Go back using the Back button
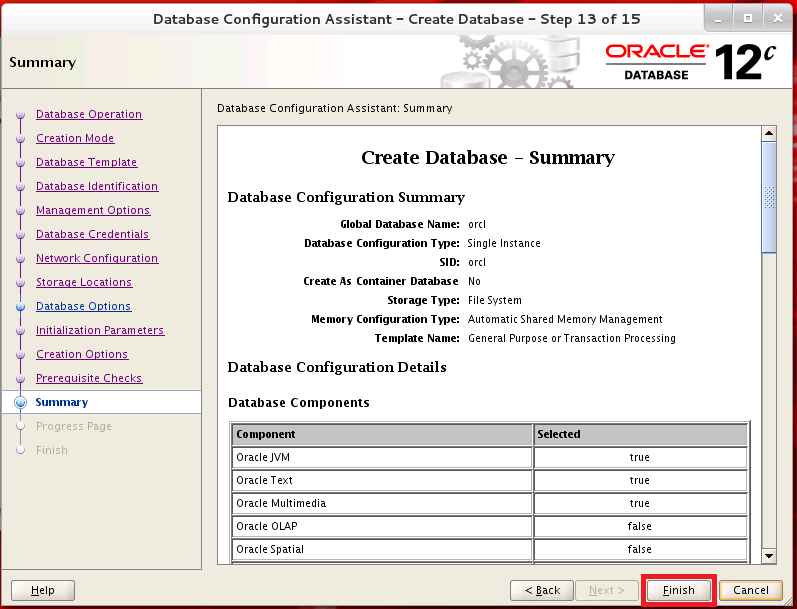This screenshot has height=609, width=797. click(541, 590)
